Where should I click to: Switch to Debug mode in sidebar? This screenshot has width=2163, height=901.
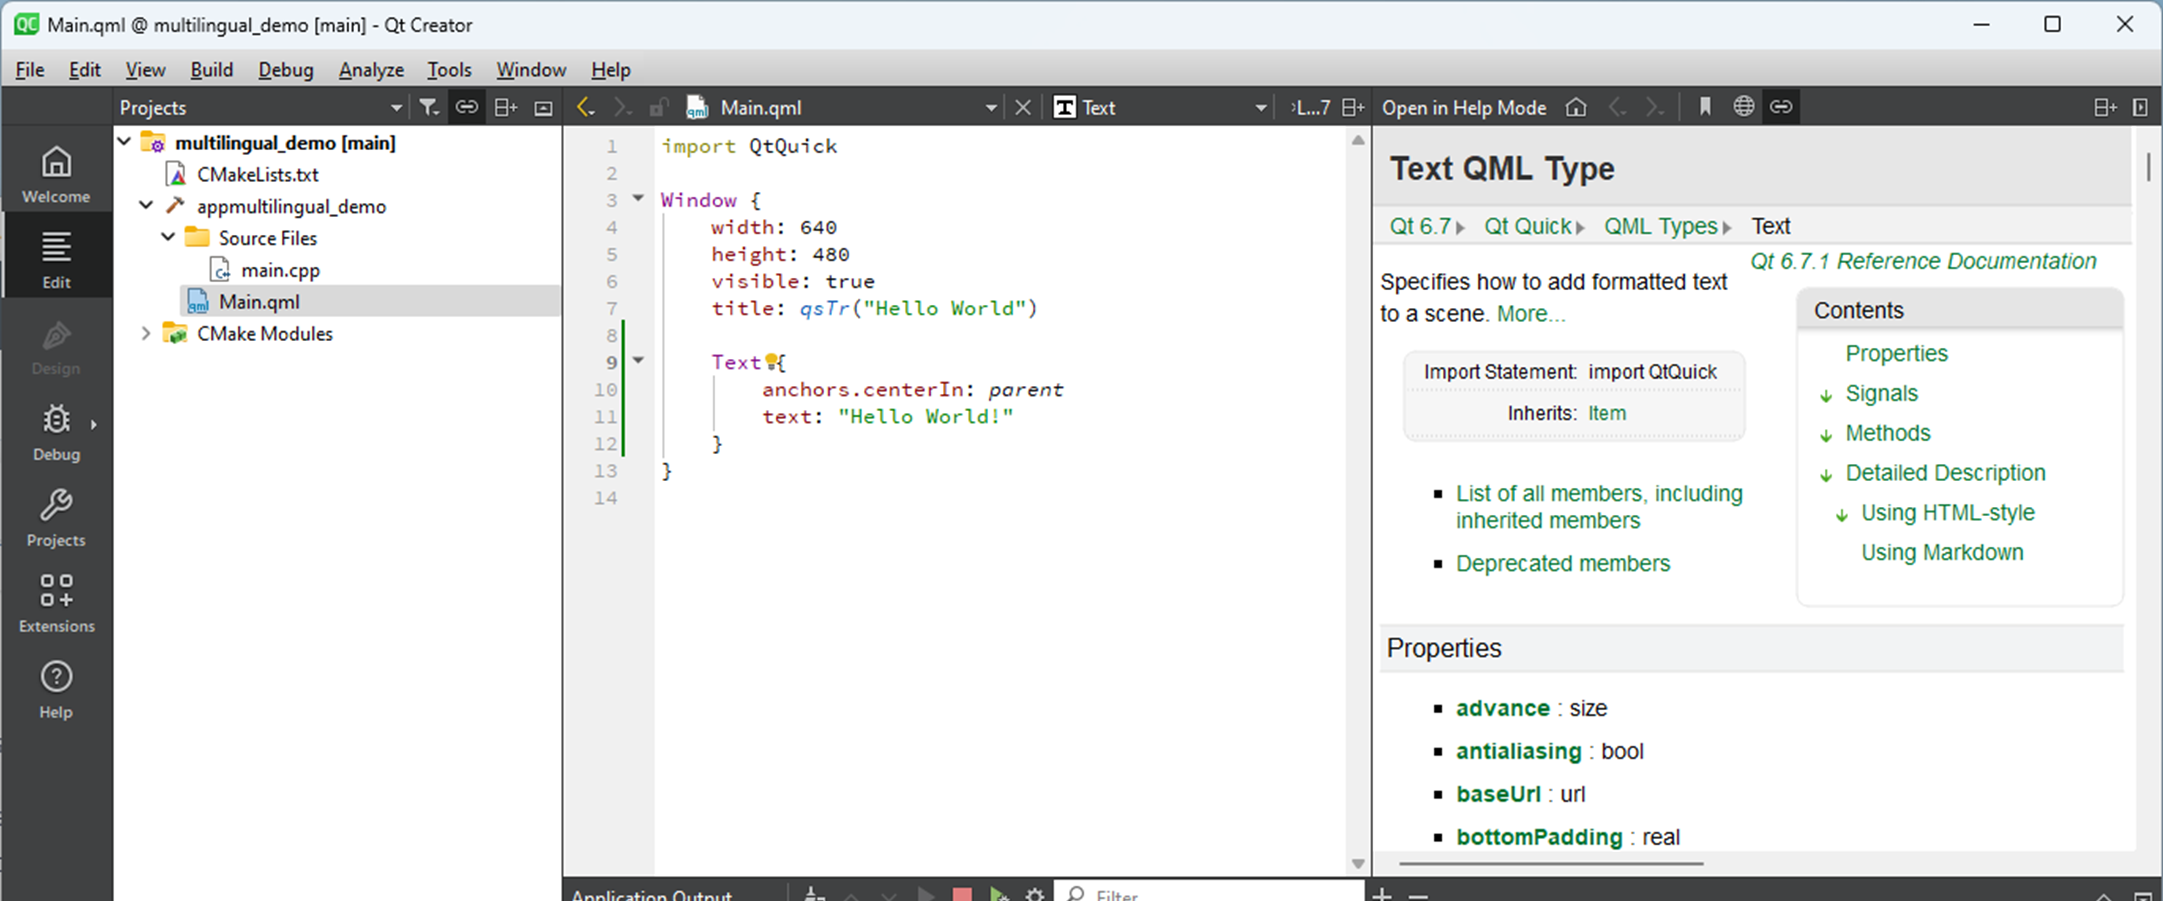click(56, 432)
